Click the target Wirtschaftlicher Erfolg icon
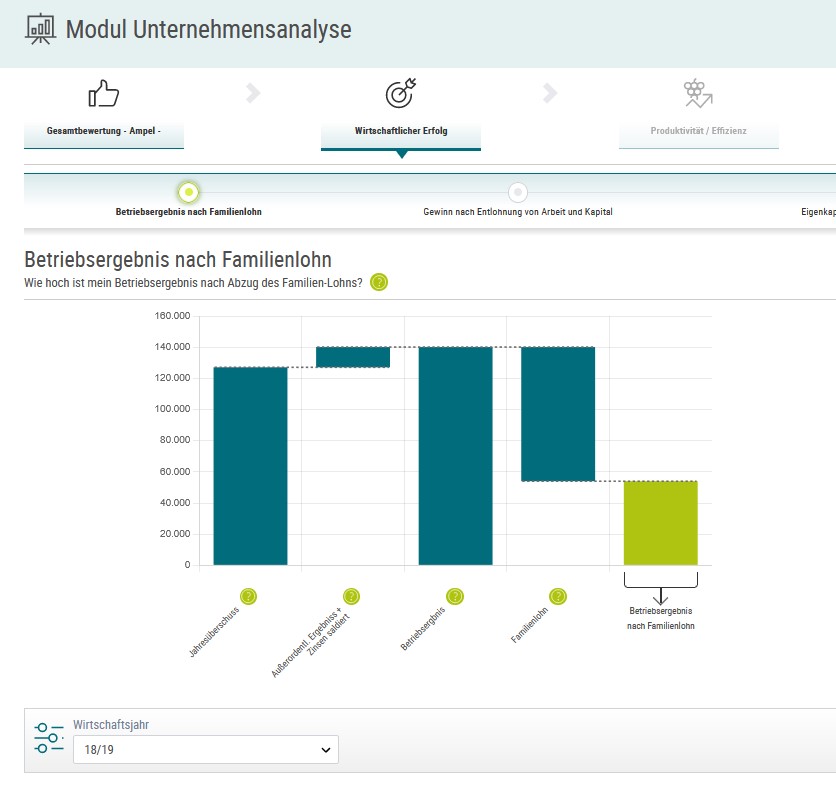This screenshot has width=836, height=785. click(x=400, y=94)
